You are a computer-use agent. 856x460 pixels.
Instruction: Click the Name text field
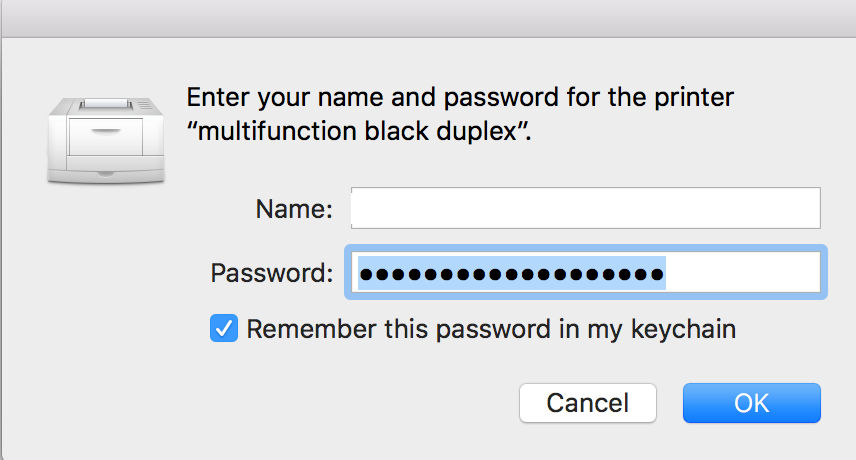pyautogui.click(x=585, y=209)
